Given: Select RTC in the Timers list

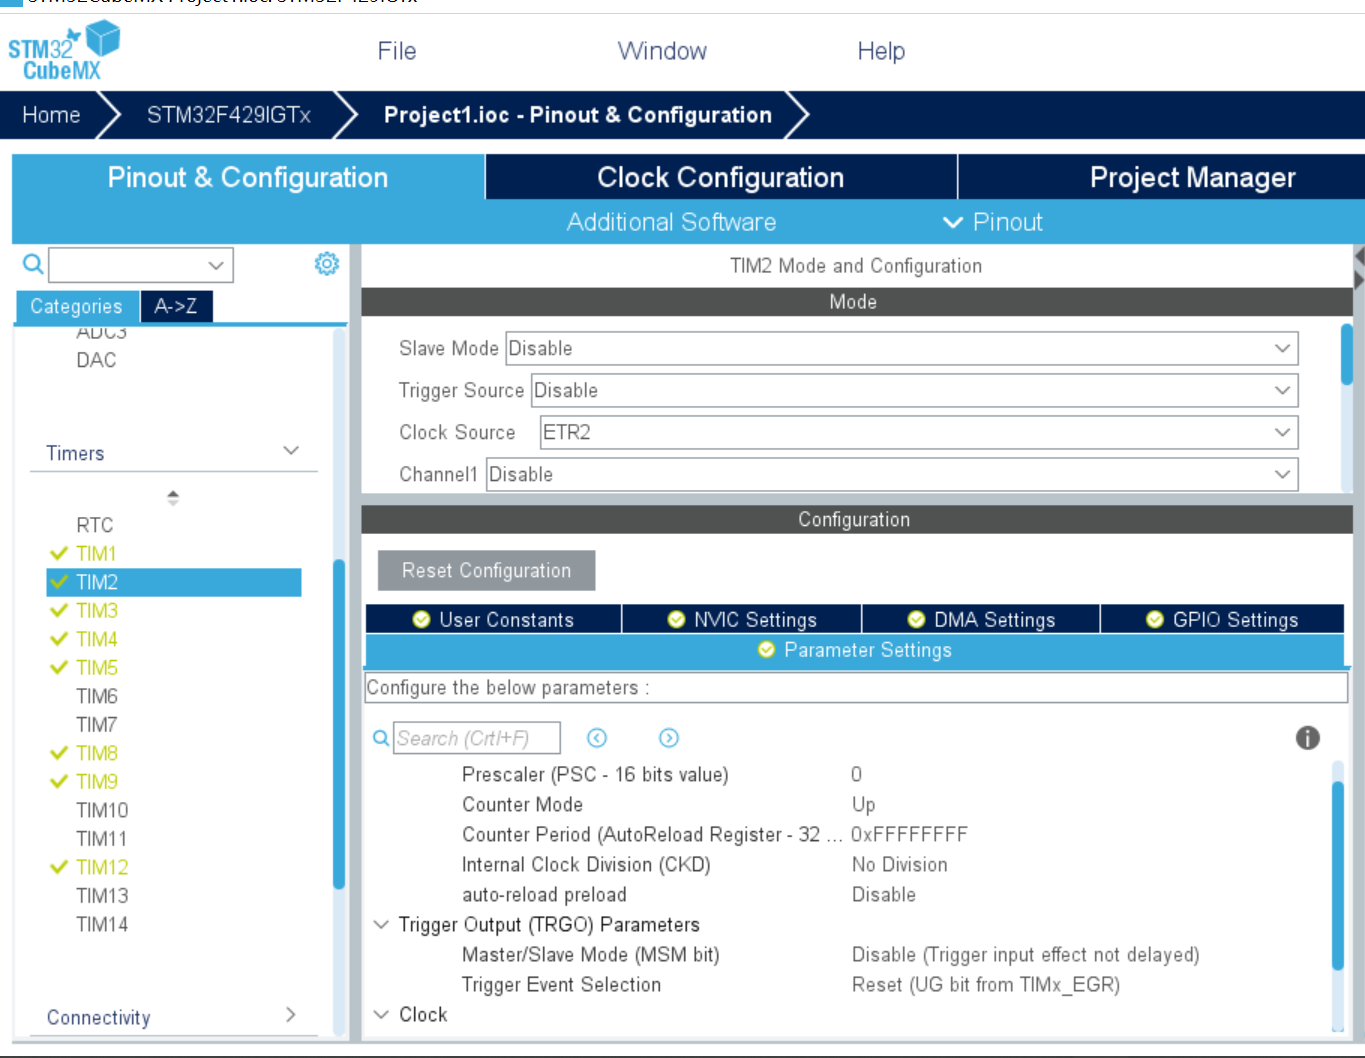Looking at the screenshot, I should 95,525.
